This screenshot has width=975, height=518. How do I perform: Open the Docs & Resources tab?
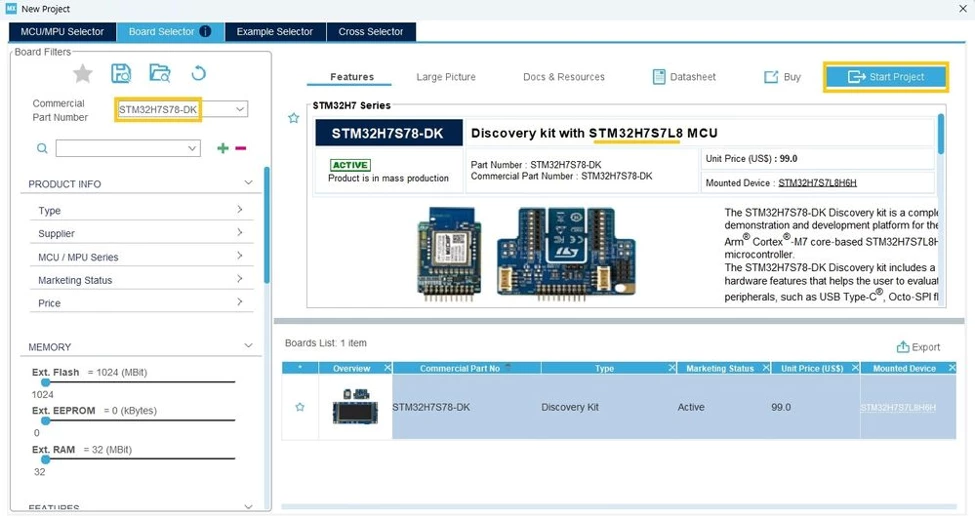564,76
